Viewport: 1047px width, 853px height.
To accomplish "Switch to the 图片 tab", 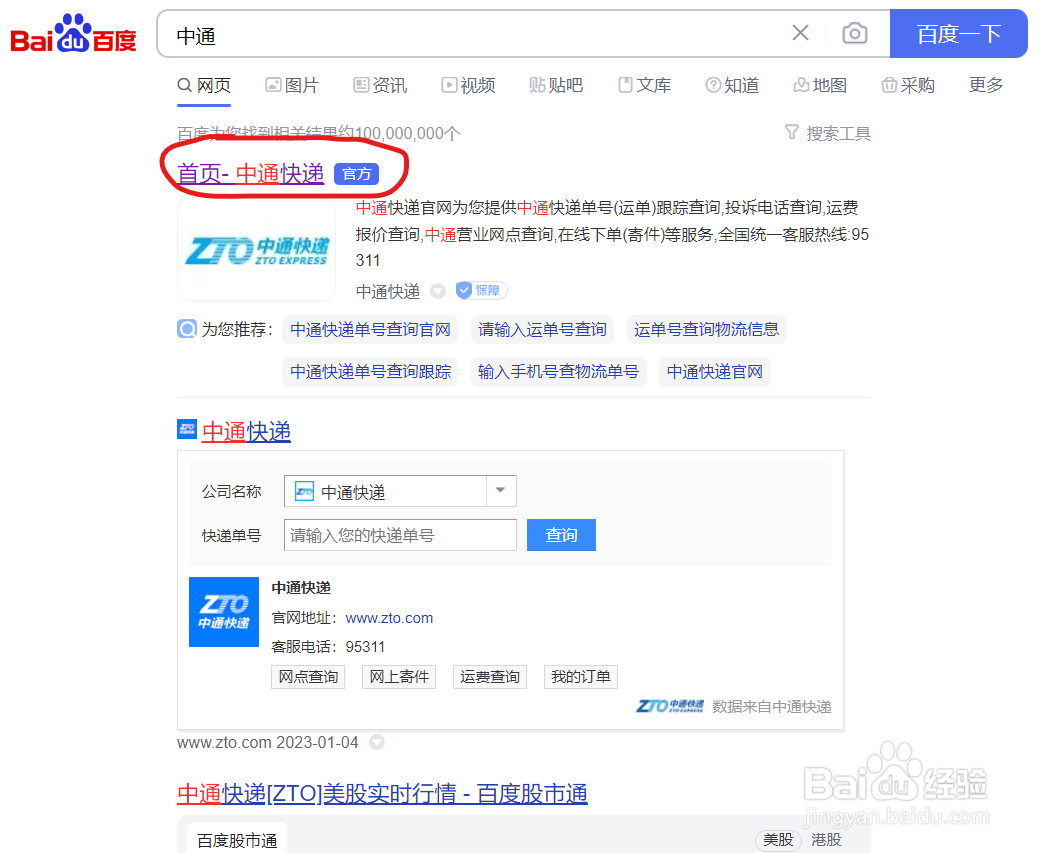I will [292, 86].
